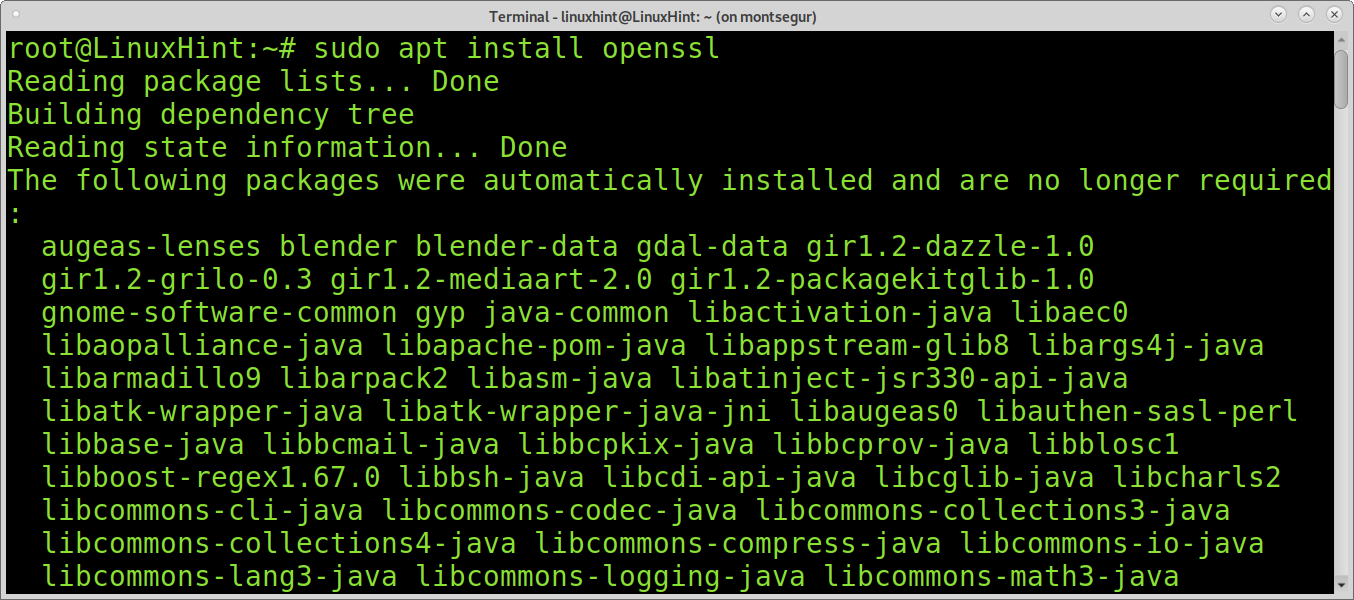Viewport: 1354px width, 600px height.
Task: Click package name 'libbcprov-java'
Action: [891, 444]
